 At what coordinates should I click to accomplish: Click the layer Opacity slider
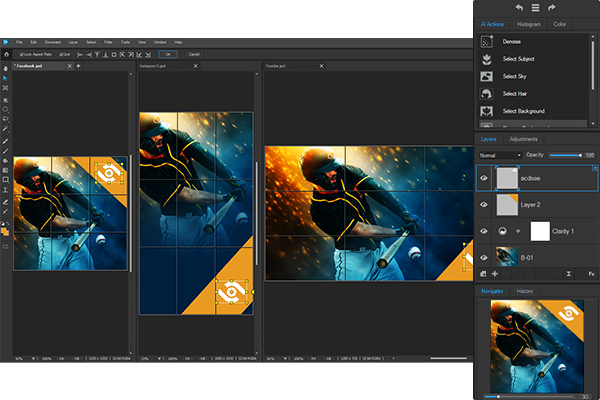pos(566,155)
